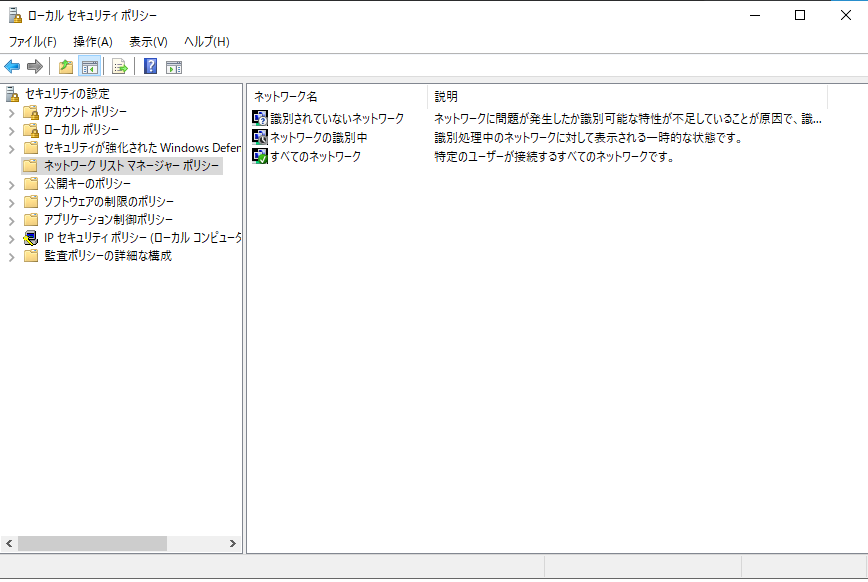Select the アプリケーション制御ポリシー tree label
Viewport: 868px width, 582px height.
coord(108,219)
